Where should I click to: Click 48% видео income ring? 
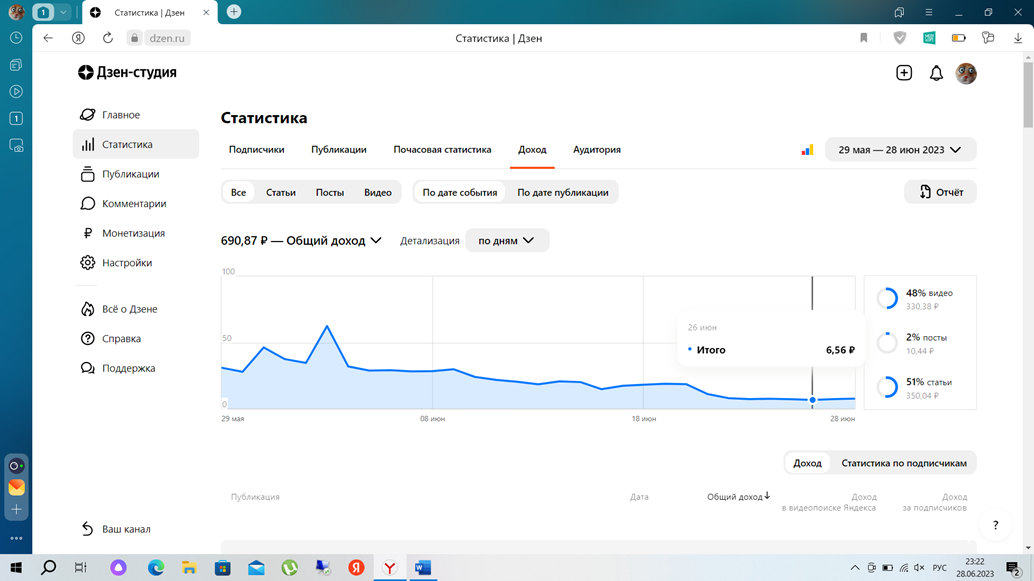coord(888,298)
